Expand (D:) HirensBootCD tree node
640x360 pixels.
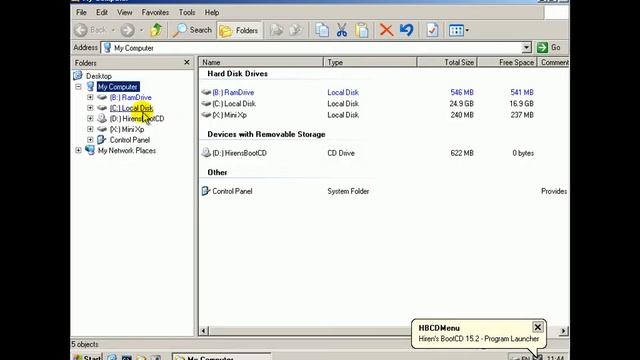[x=90, y=118]
